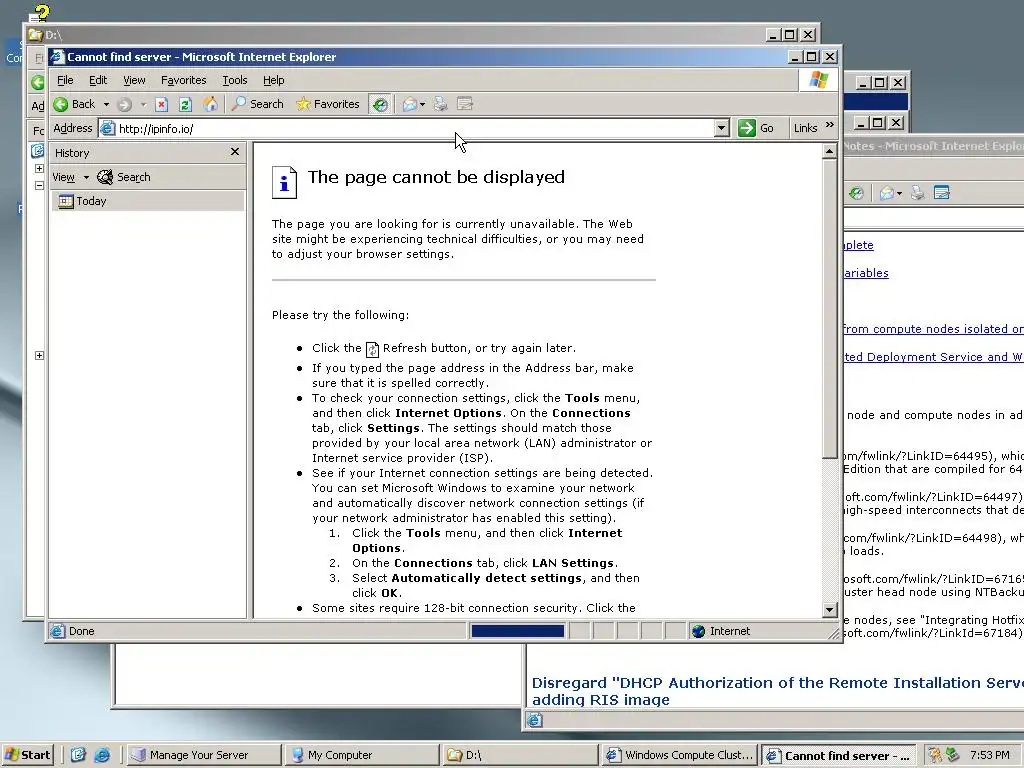Expand the Address bar URL dropdown
This screenshot has width=1024, height=768.
pyautogui.click(x=722, y=128)
